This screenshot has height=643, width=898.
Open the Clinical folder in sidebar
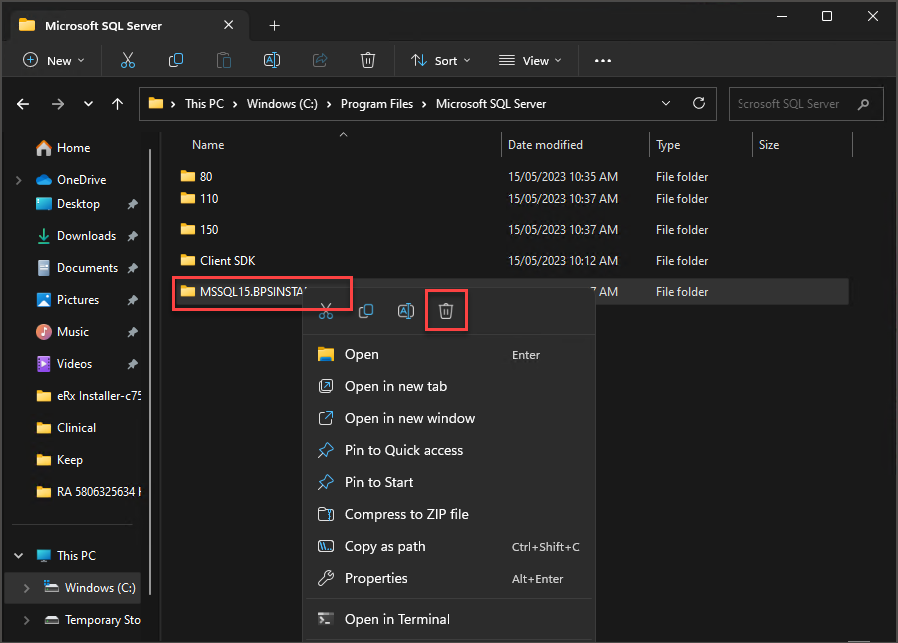[76, 428]
